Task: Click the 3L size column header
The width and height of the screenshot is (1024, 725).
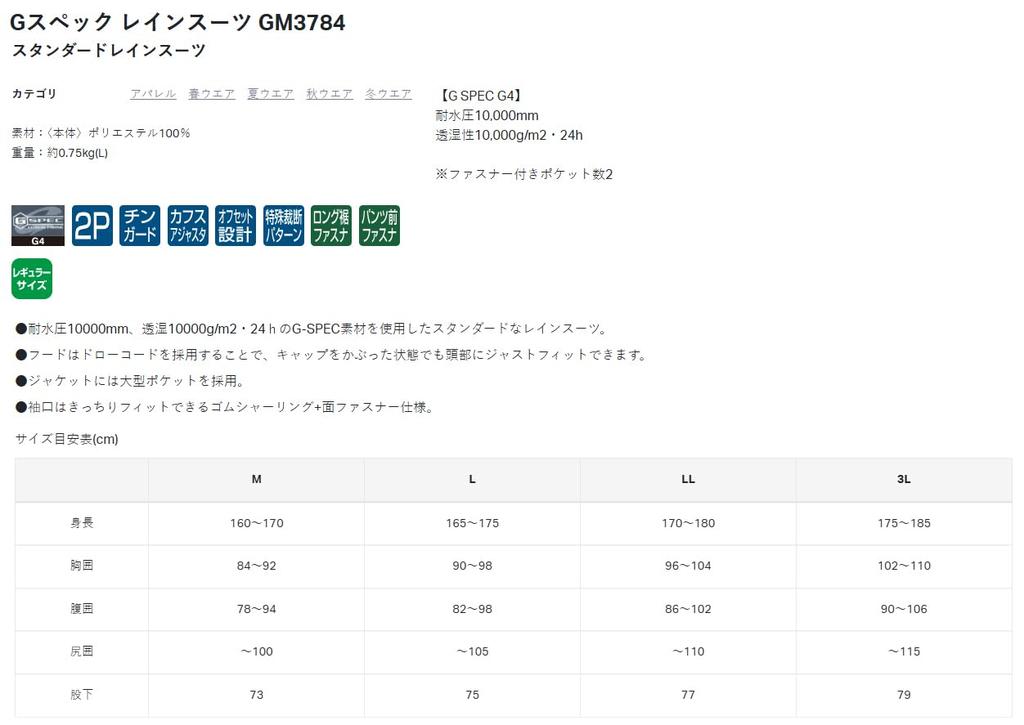Action: click(x=903, y=479)
